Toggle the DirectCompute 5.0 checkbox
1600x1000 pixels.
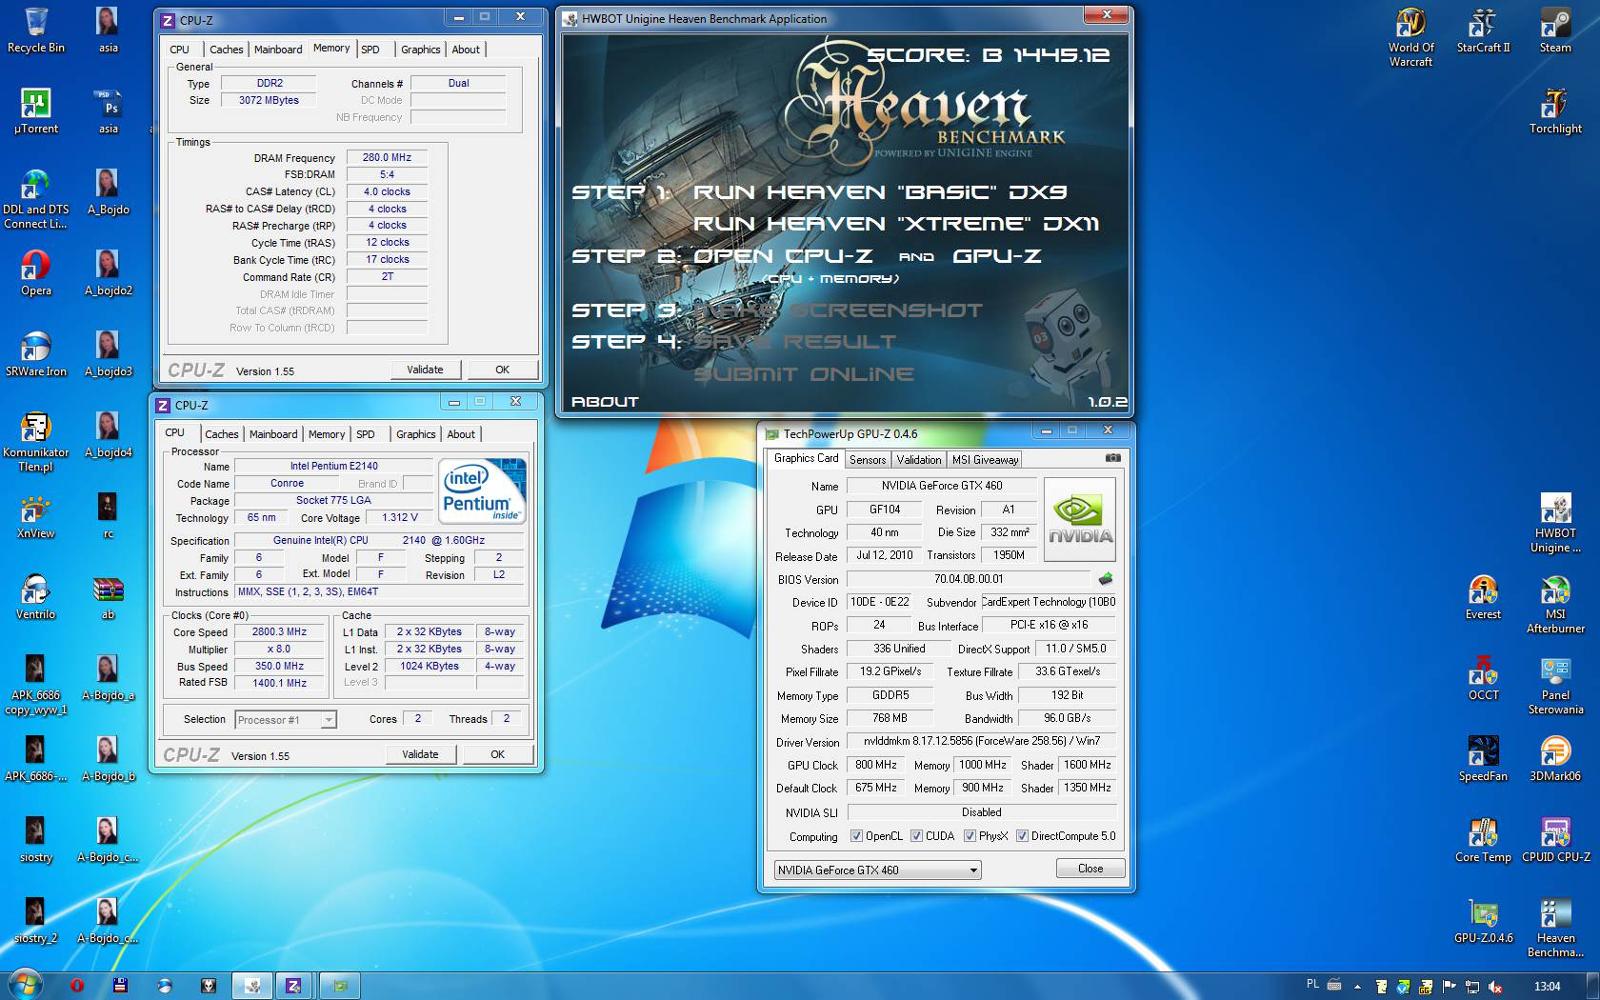tap(1022, 836)
